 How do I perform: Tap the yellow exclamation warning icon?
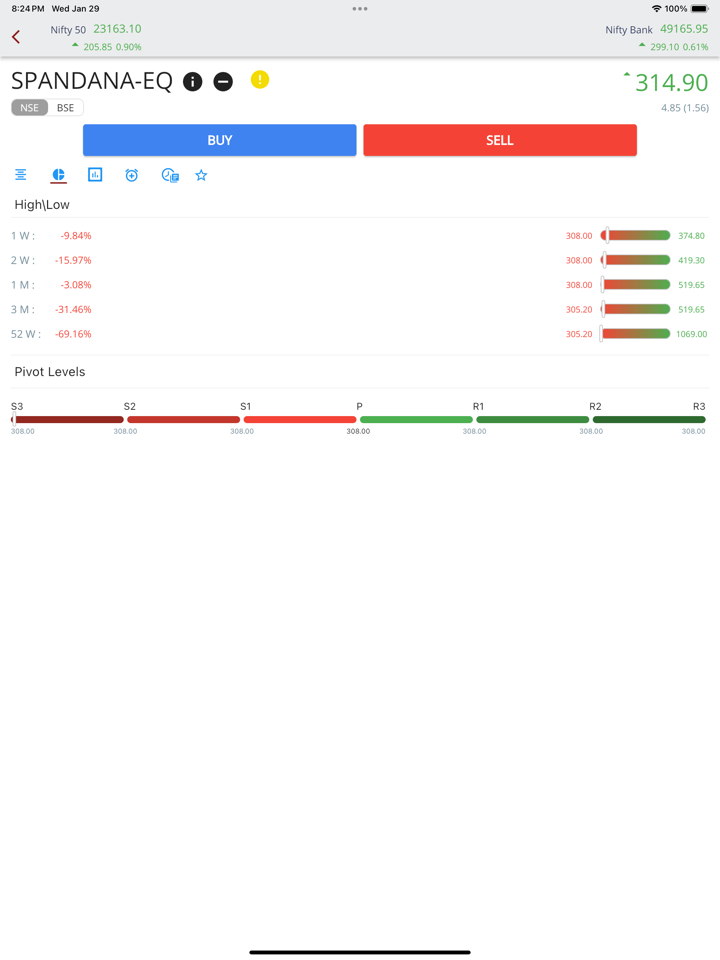(260, 80)
